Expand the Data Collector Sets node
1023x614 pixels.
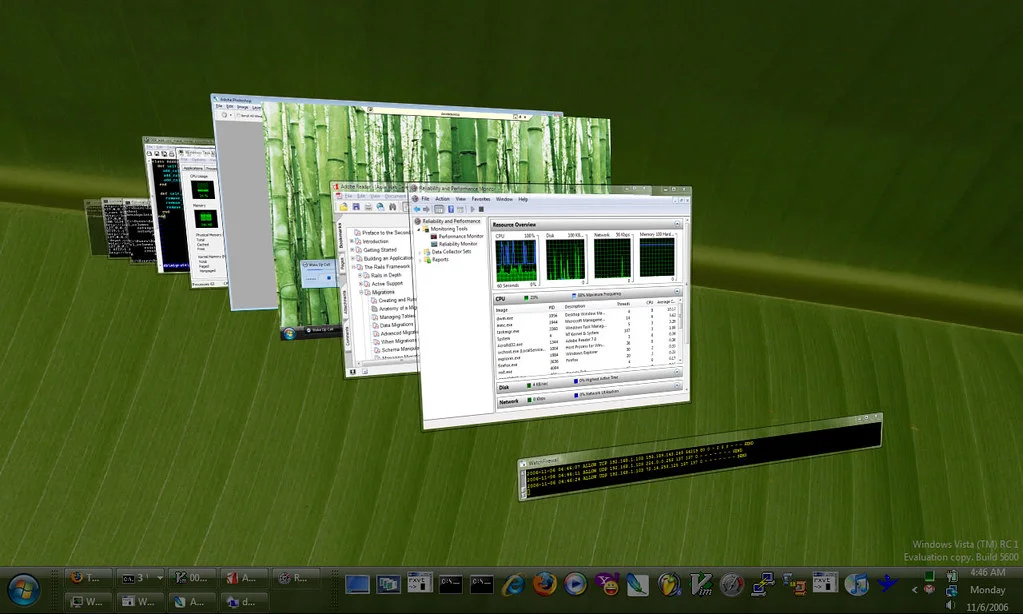(420, 252)
